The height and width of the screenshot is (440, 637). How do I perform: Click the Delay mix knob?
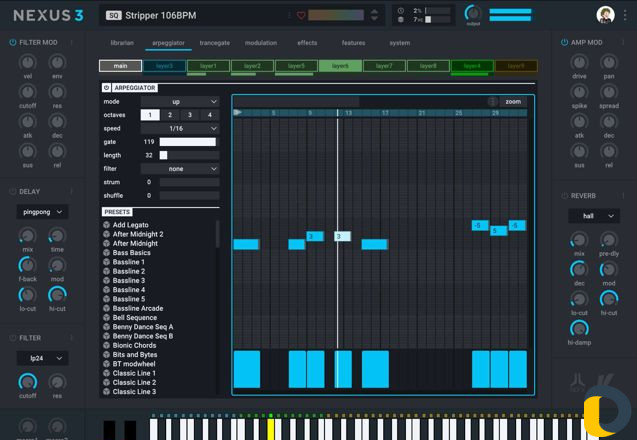click(x=28, y=236)
